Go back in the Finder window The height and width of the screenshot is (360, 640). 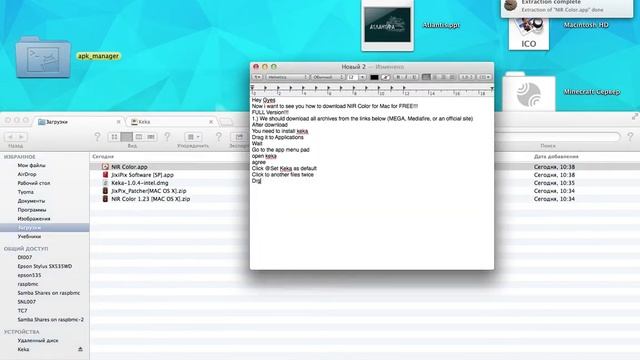pos(11,137)
